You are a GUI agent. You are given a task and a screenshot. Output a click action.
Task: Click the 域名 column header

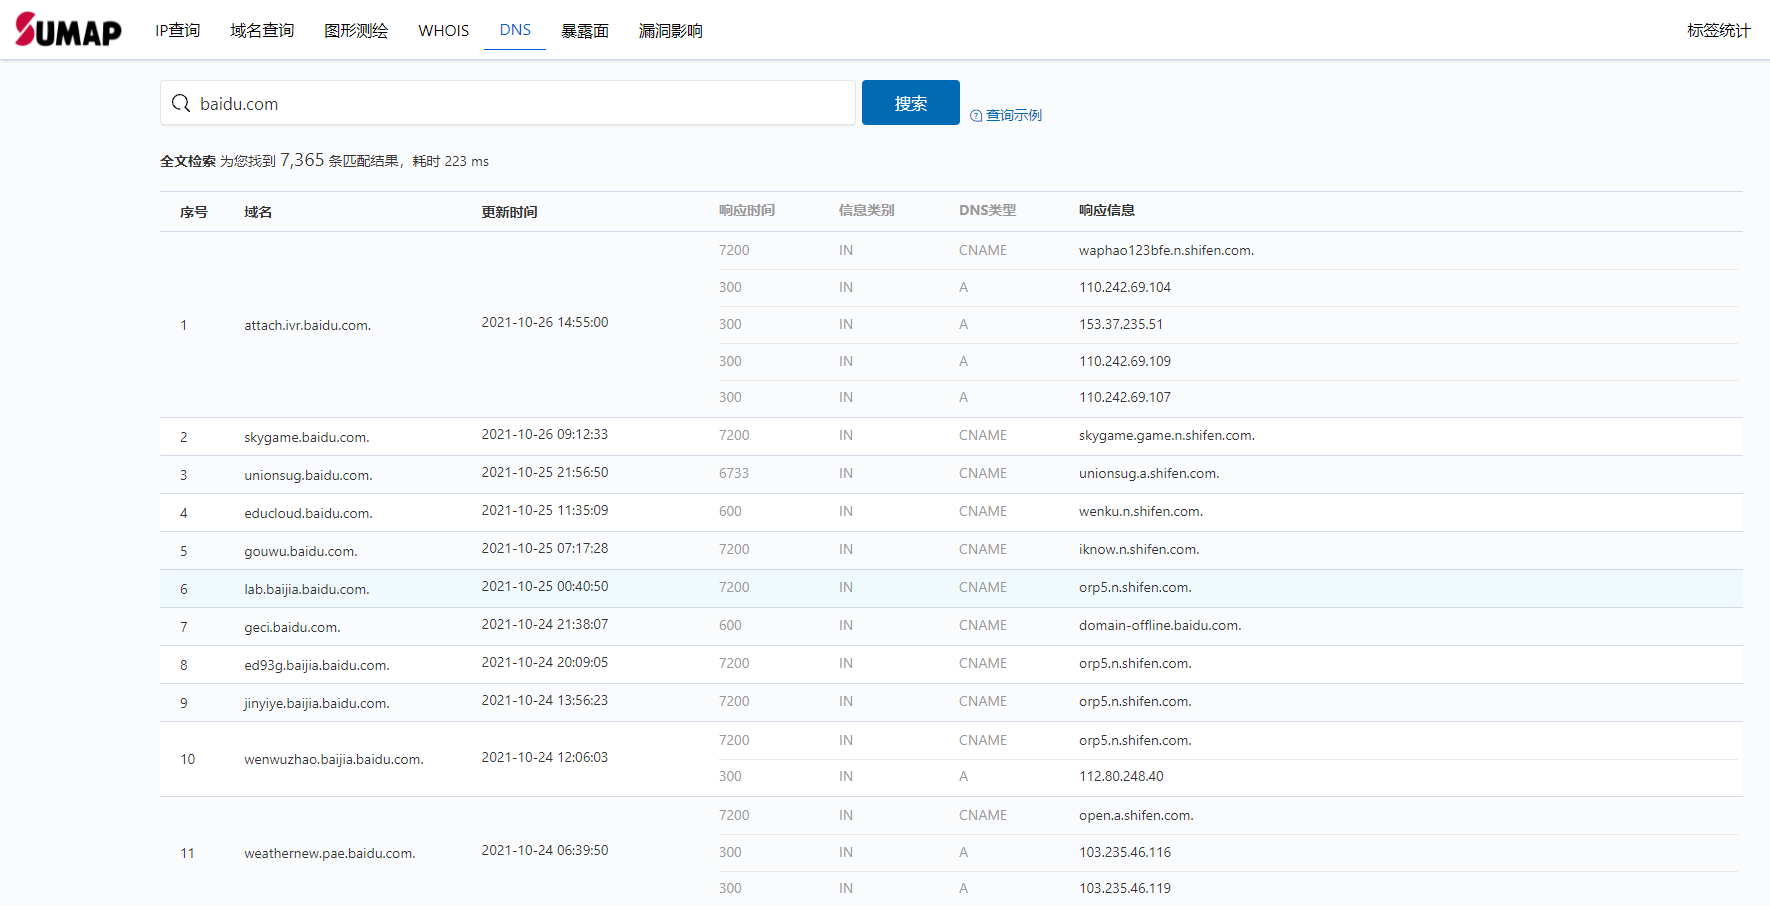[x=258, y=212]
